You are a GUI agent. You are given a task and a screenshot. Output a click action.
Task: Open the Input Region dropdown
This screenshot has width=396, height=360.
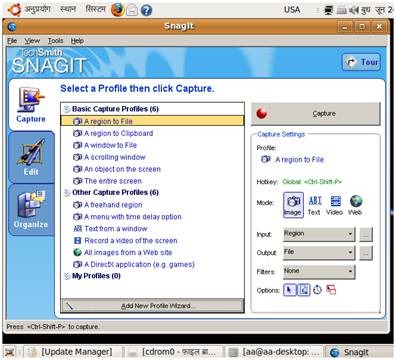coord(319,234)
